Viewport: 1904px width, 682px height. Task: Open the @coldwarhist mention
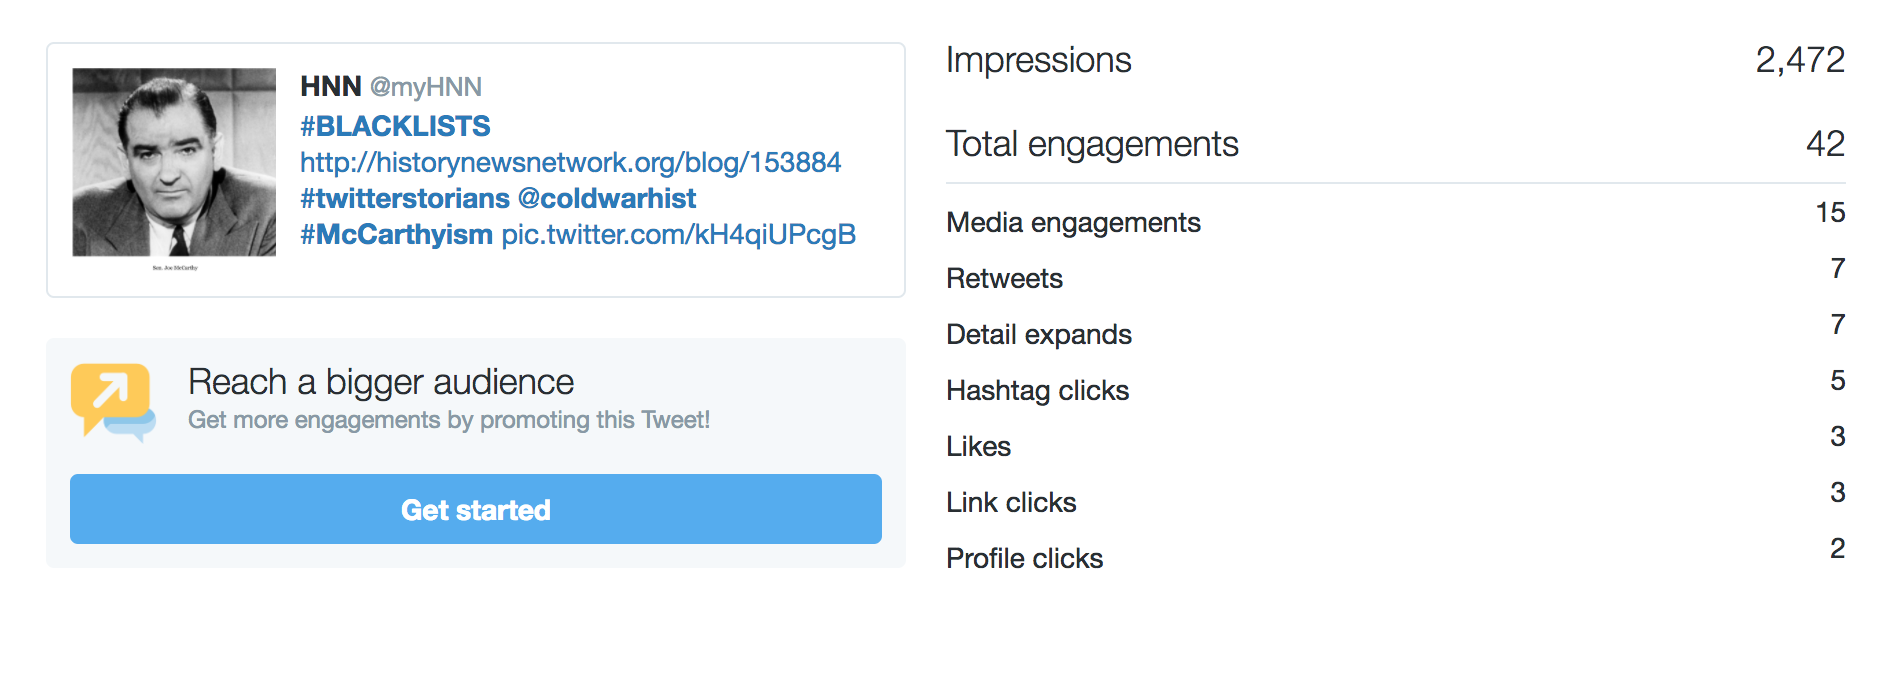[607, 198]
